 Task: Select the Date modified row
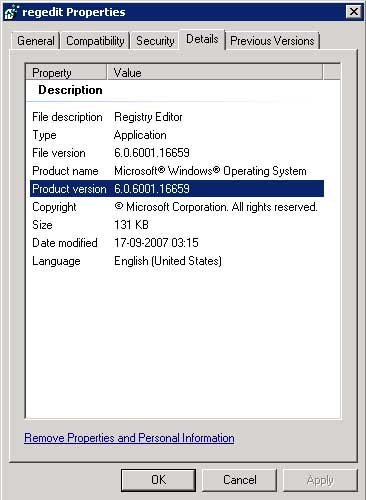[x=177, y=243]
